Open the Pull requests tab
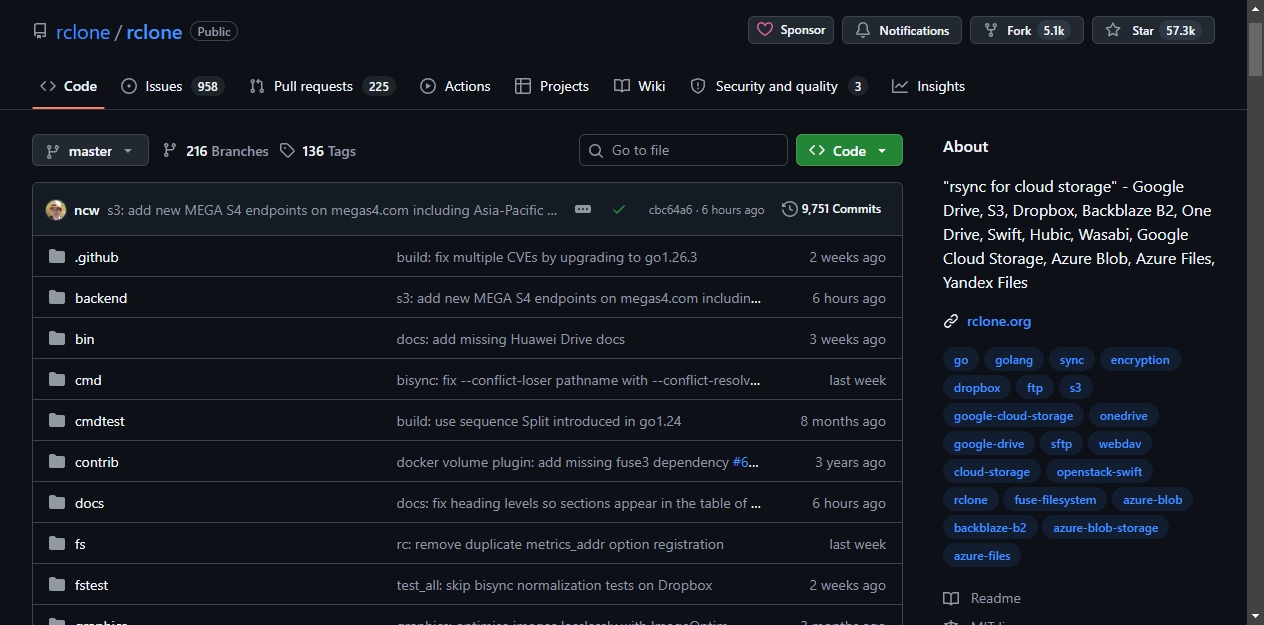 (x=322, y=86)
